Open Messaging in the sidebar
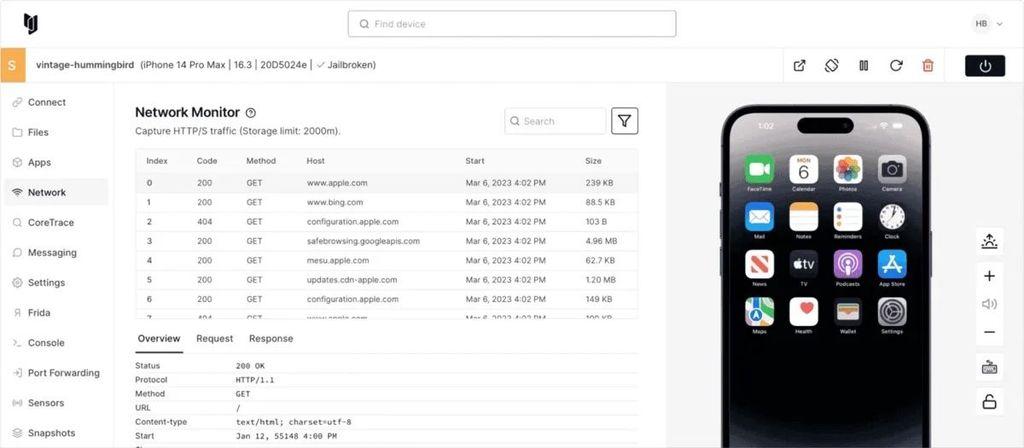This screenshot has width=1024, height=448. point(56,253)
